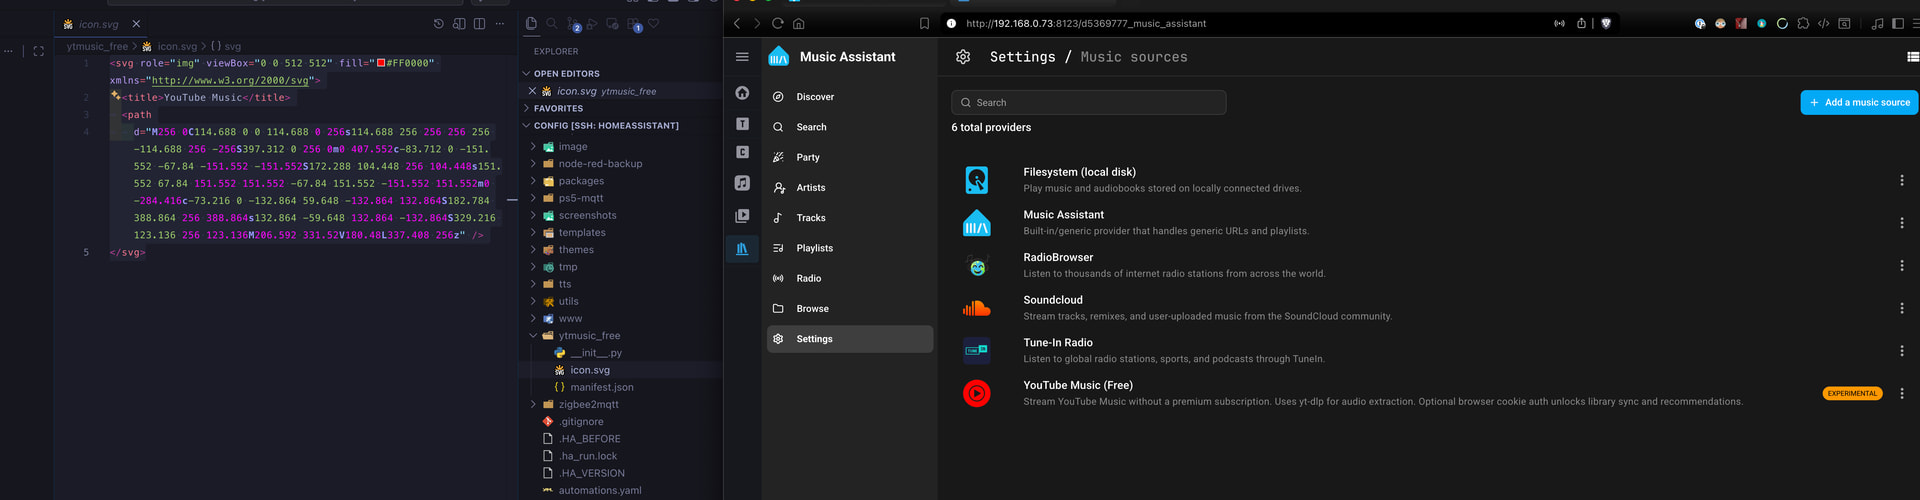Open automations.yaml in the explorer
Viewport: 1920px width, 500px height.
click(600, 490)
